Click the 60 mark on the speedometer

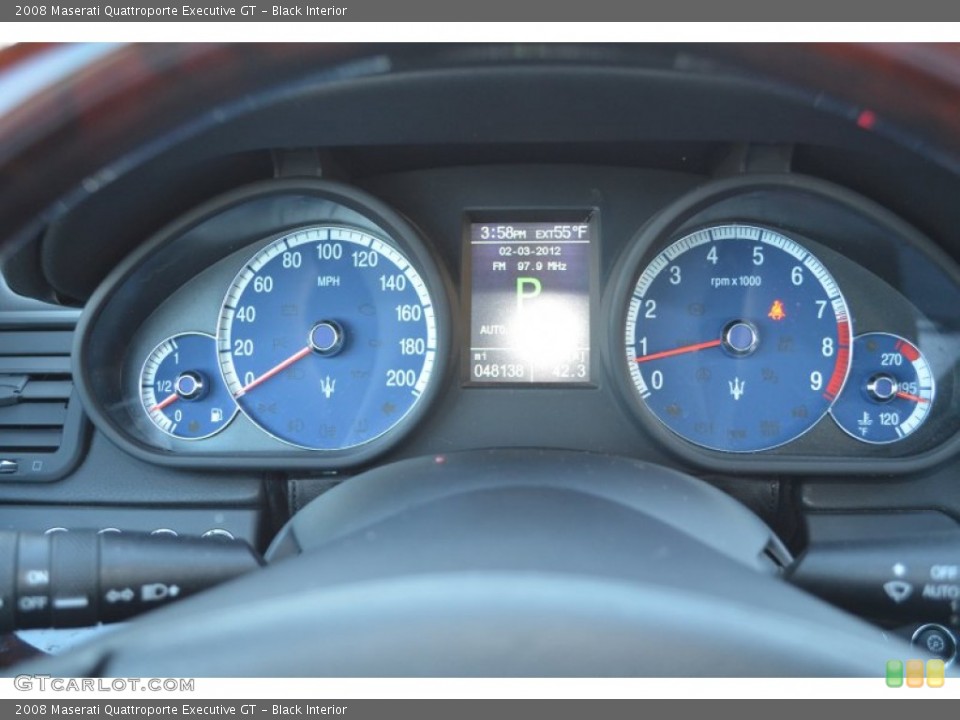pyautogui.click(x=263, y=284)
